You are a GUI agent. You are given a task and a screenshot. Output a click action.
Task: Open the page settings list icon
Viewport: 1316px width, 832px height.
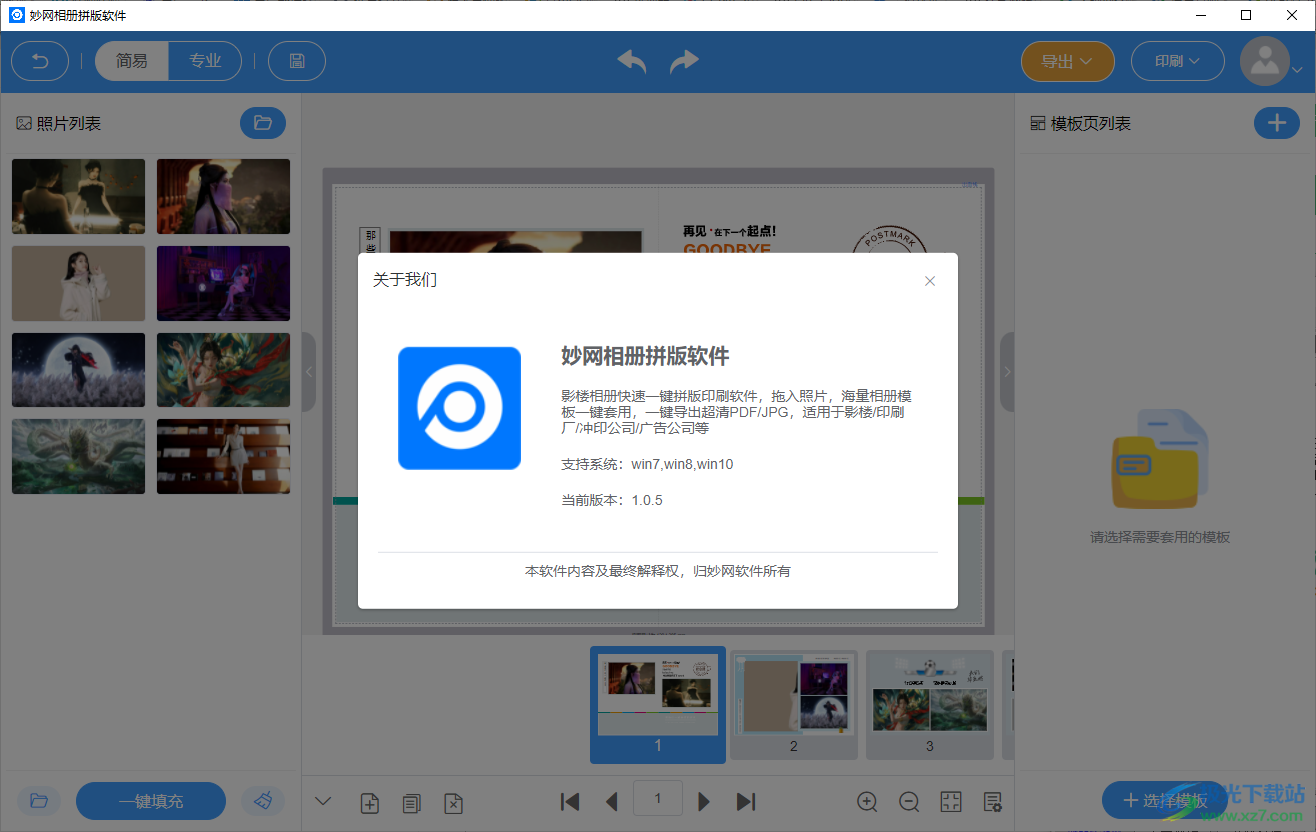pyautogui.click(x=993, y=801)
